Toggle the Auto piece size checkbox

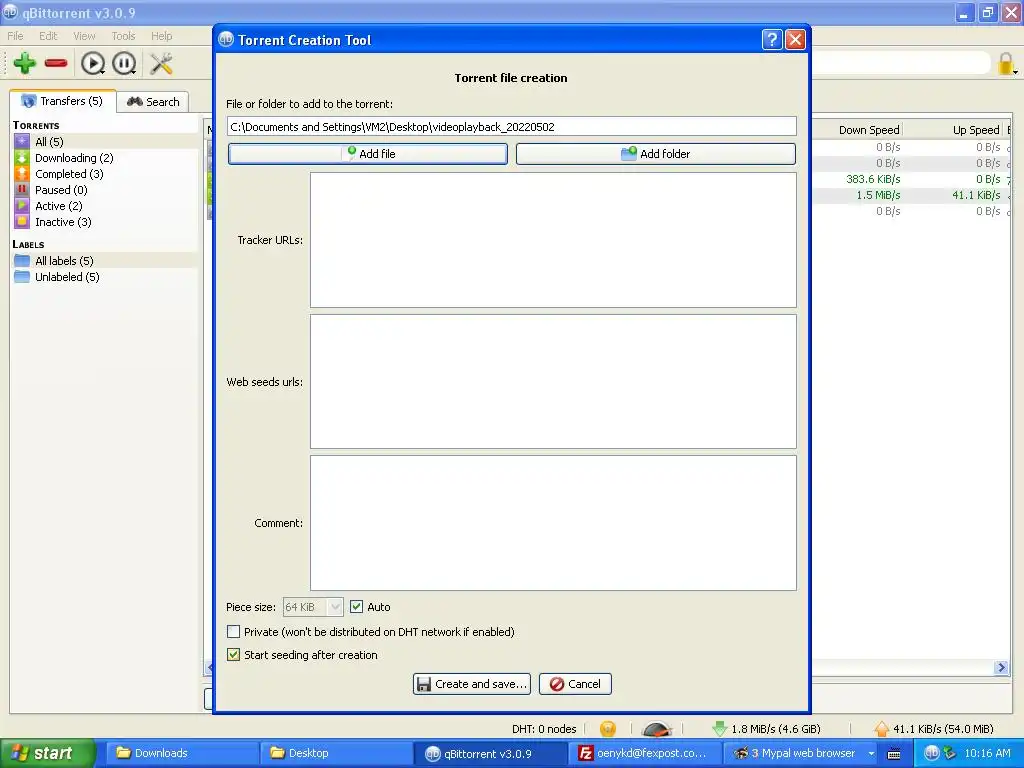pos(357,607)
